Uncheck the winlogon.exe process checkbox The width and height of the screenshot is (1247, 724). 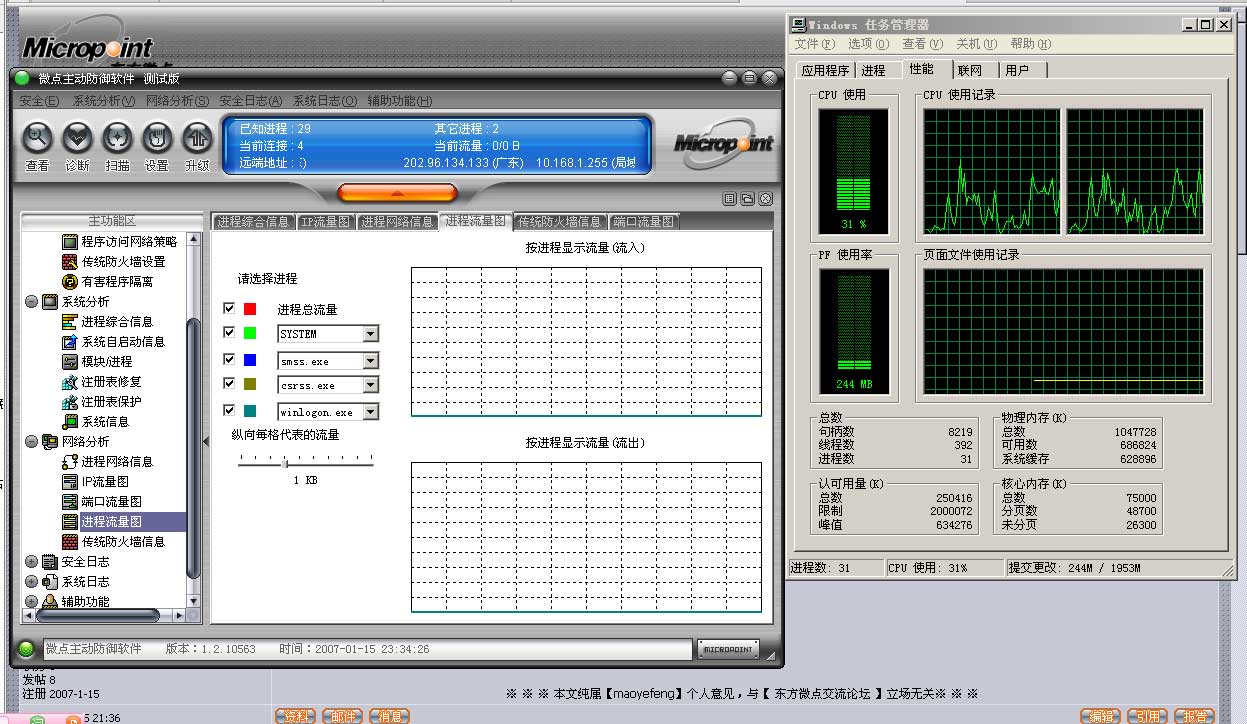coord(229,410)
